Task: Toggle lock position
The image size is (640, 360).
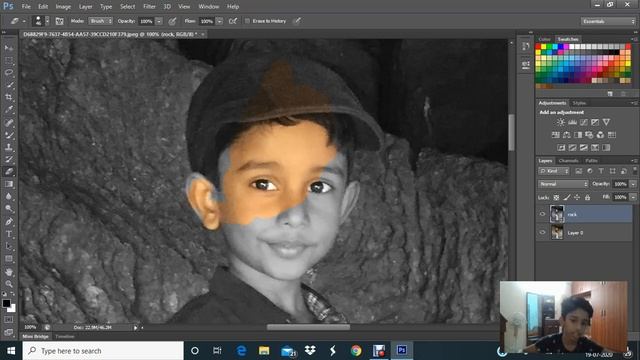Action: [577, 198]
